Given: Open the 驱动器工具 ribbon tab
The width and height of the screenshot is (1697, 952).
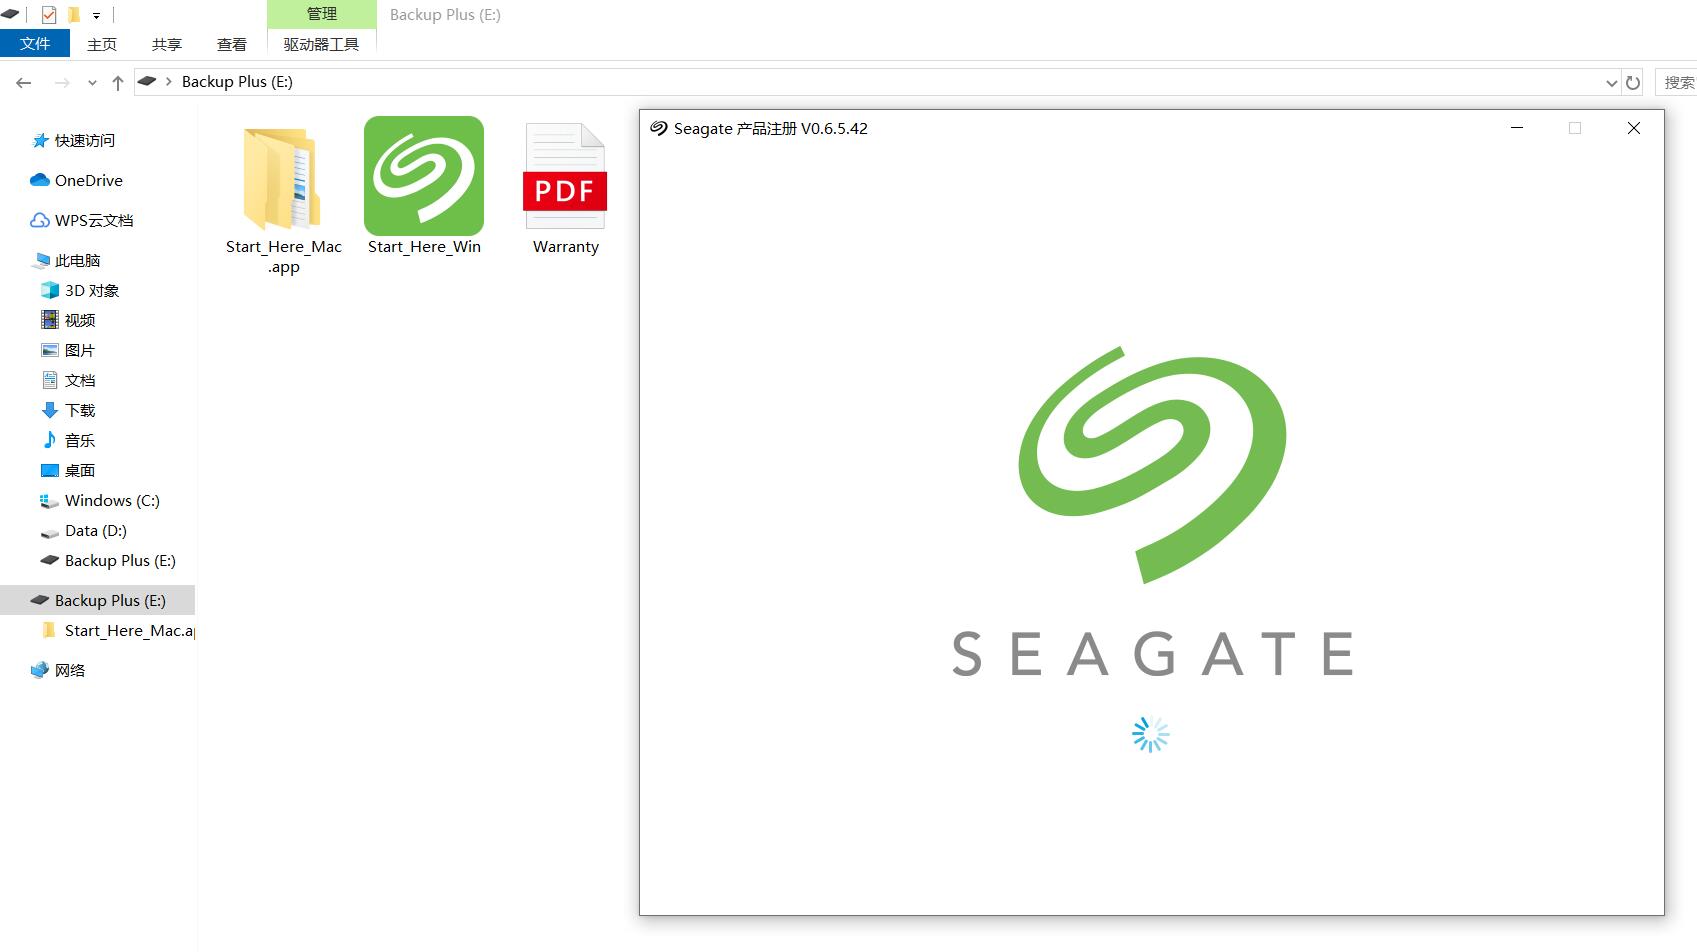Looking at the screenshot, I should (321, 44).
